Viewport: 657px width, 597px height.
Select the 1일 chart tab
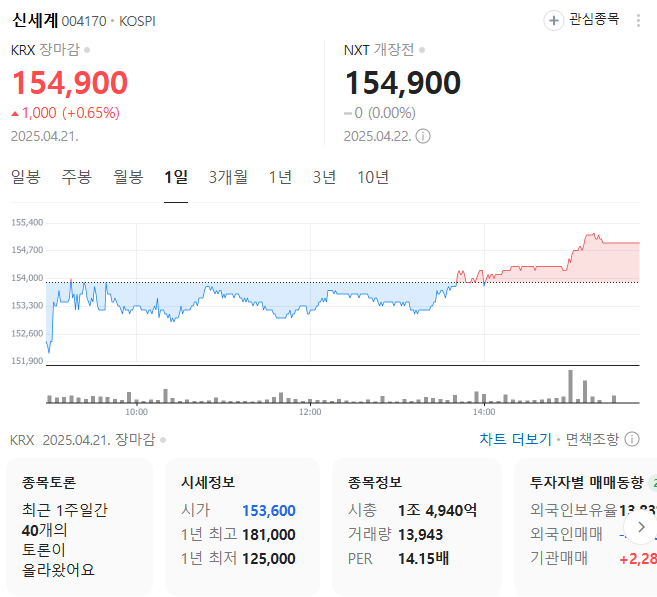click(176, 177)
